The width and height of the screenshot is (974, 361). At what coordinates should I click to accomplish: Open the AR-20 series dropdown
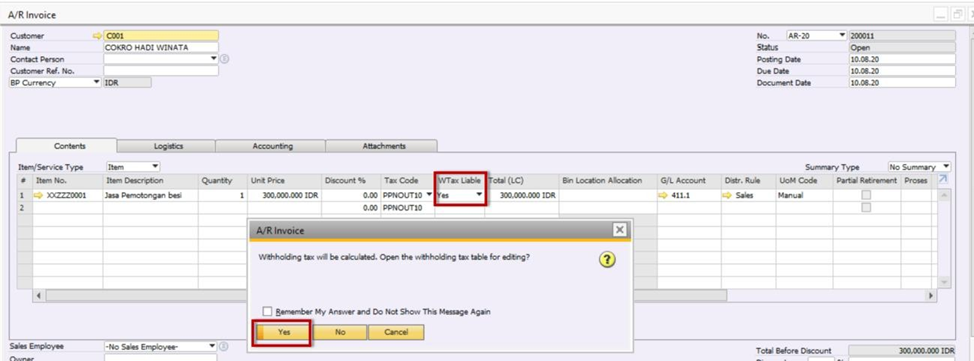[842, 35]
